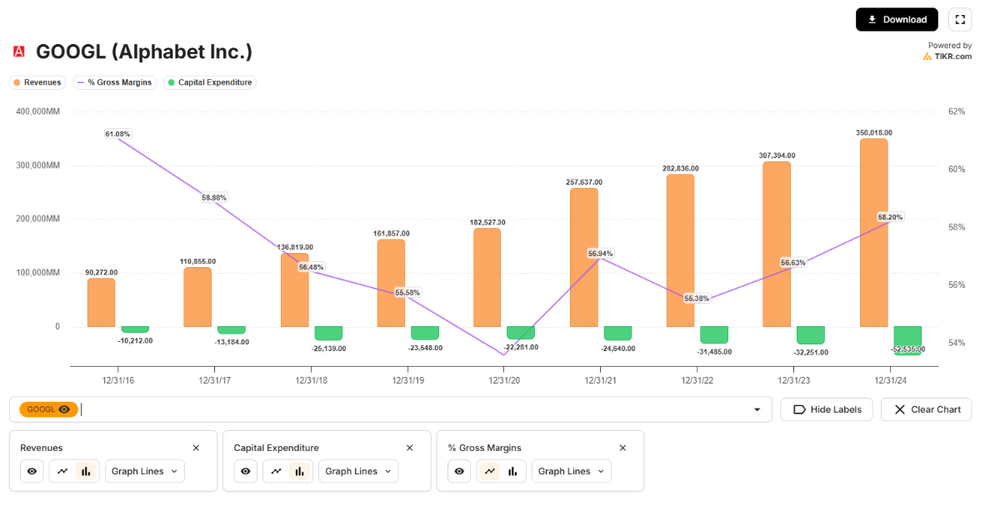Image resolution: width=1000 pixels, height=505 pixels.
Task: Switch % Gross Margins to line chart
Action: (489, 471)
